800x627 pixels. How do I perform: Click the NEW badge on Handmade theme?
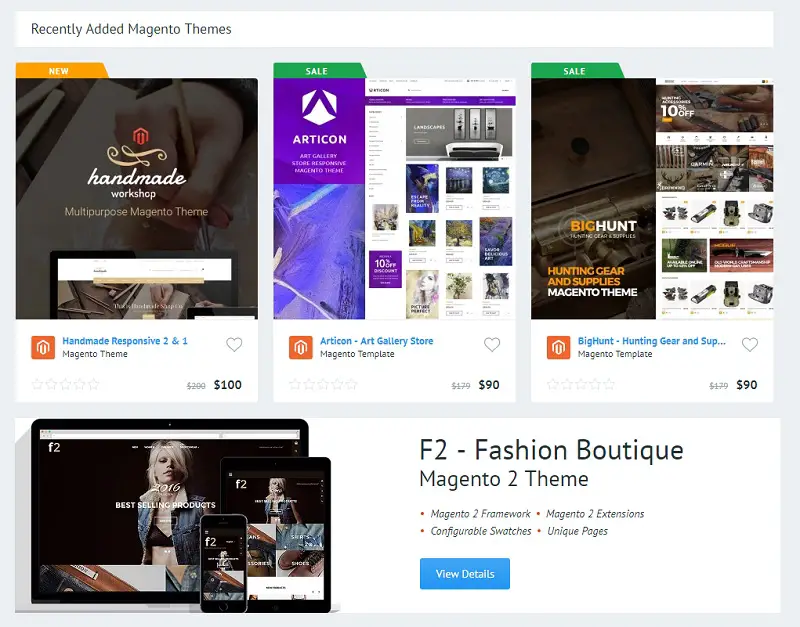click(61, 70)
